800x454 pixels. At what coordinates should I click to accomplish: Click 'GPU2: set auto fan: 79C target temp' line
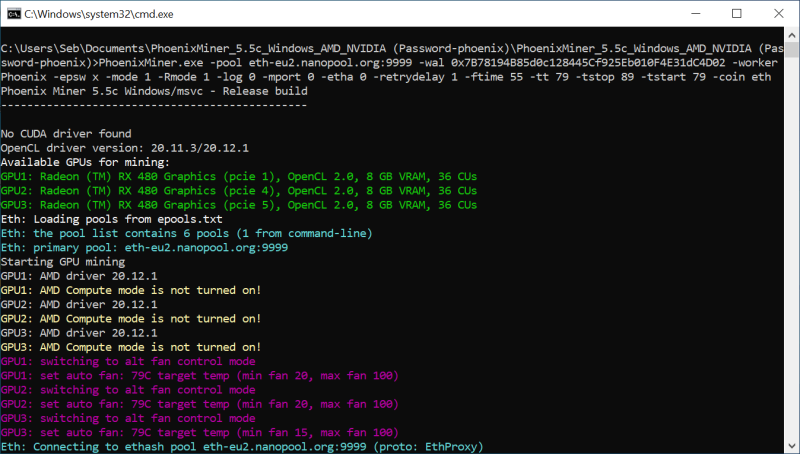(x=199, y=405)
